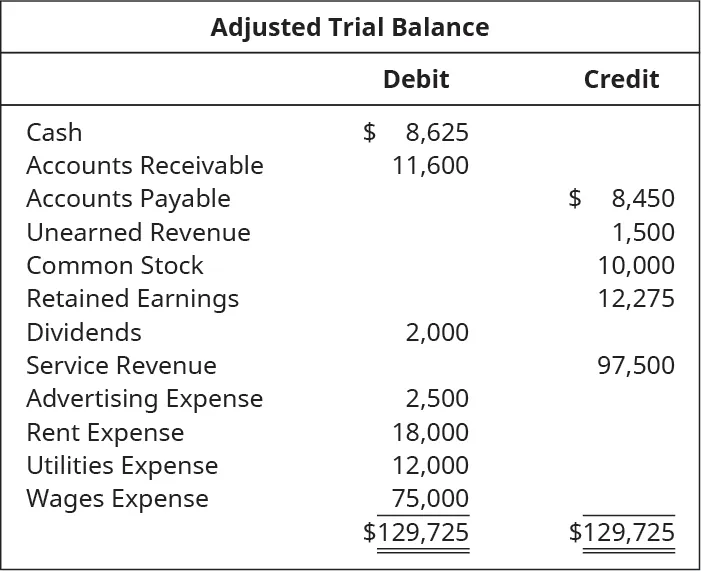Click the Rent Expense label
The width and height of the screenshot is (701, 571).
pos(105,432)
